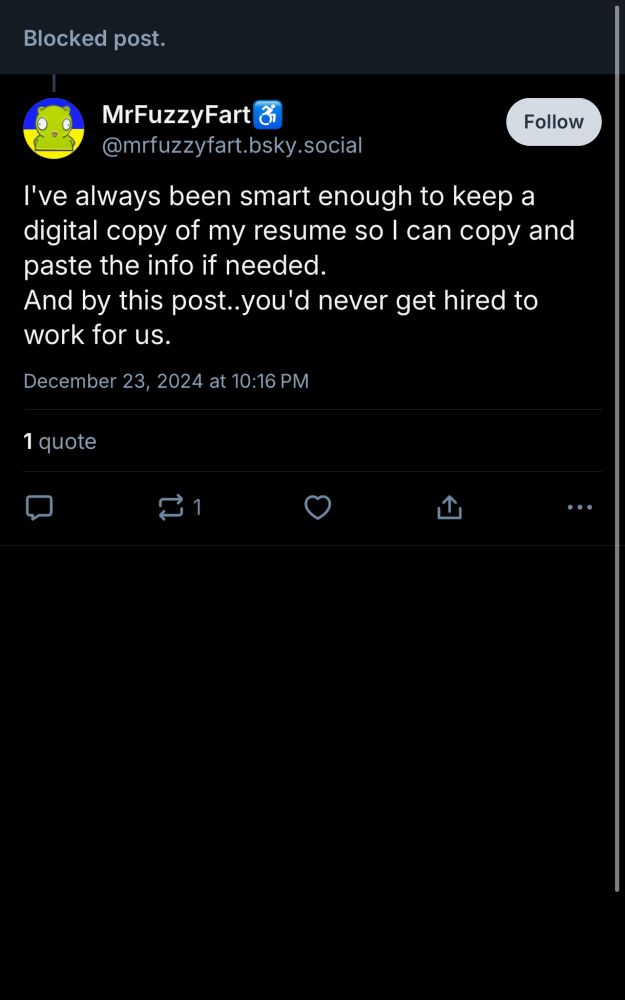Click the "you'd never get hired" sentence

click(x=280, y=301)
